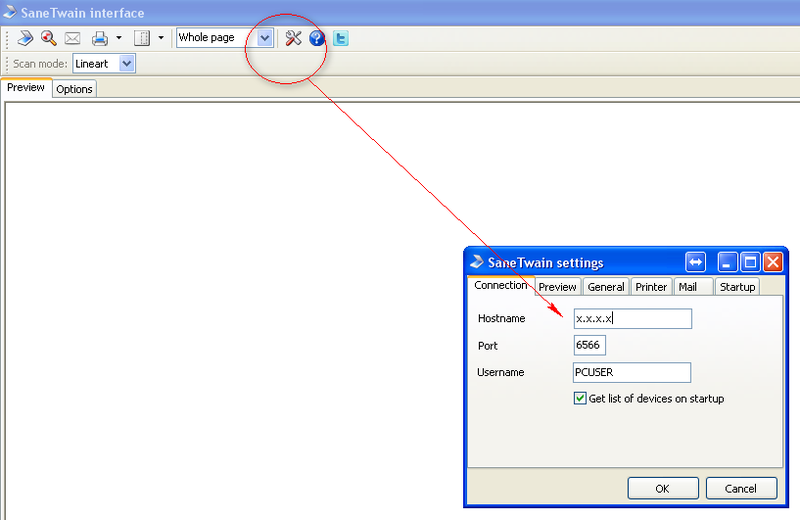This screenshot has width=800, height=520.
Task: Open the Startup tab in settings
Action: [x=737, y=287]
